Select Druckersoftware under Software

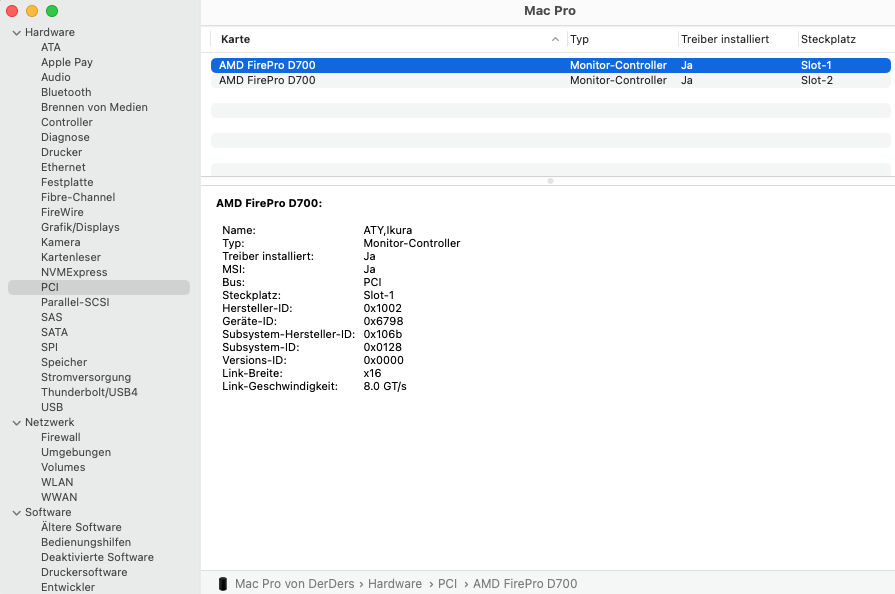click(x=84, y=572)
